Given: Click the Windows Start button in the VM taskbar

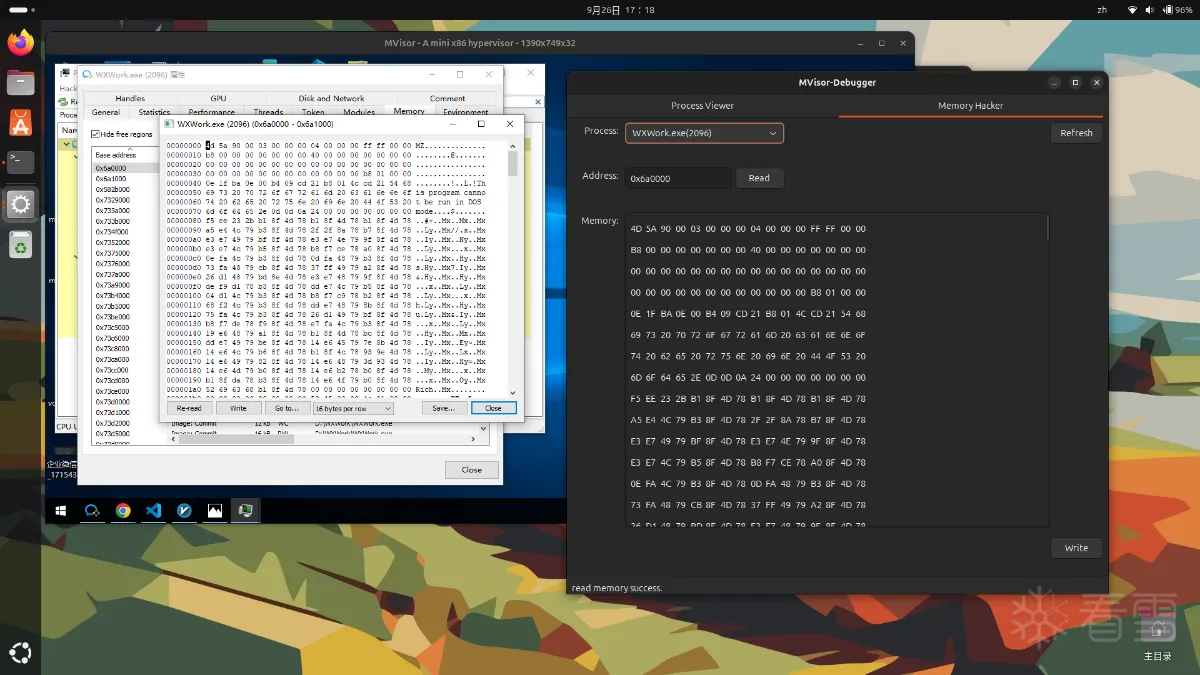Looking at the screenshot, I should [x=61, y=510].
